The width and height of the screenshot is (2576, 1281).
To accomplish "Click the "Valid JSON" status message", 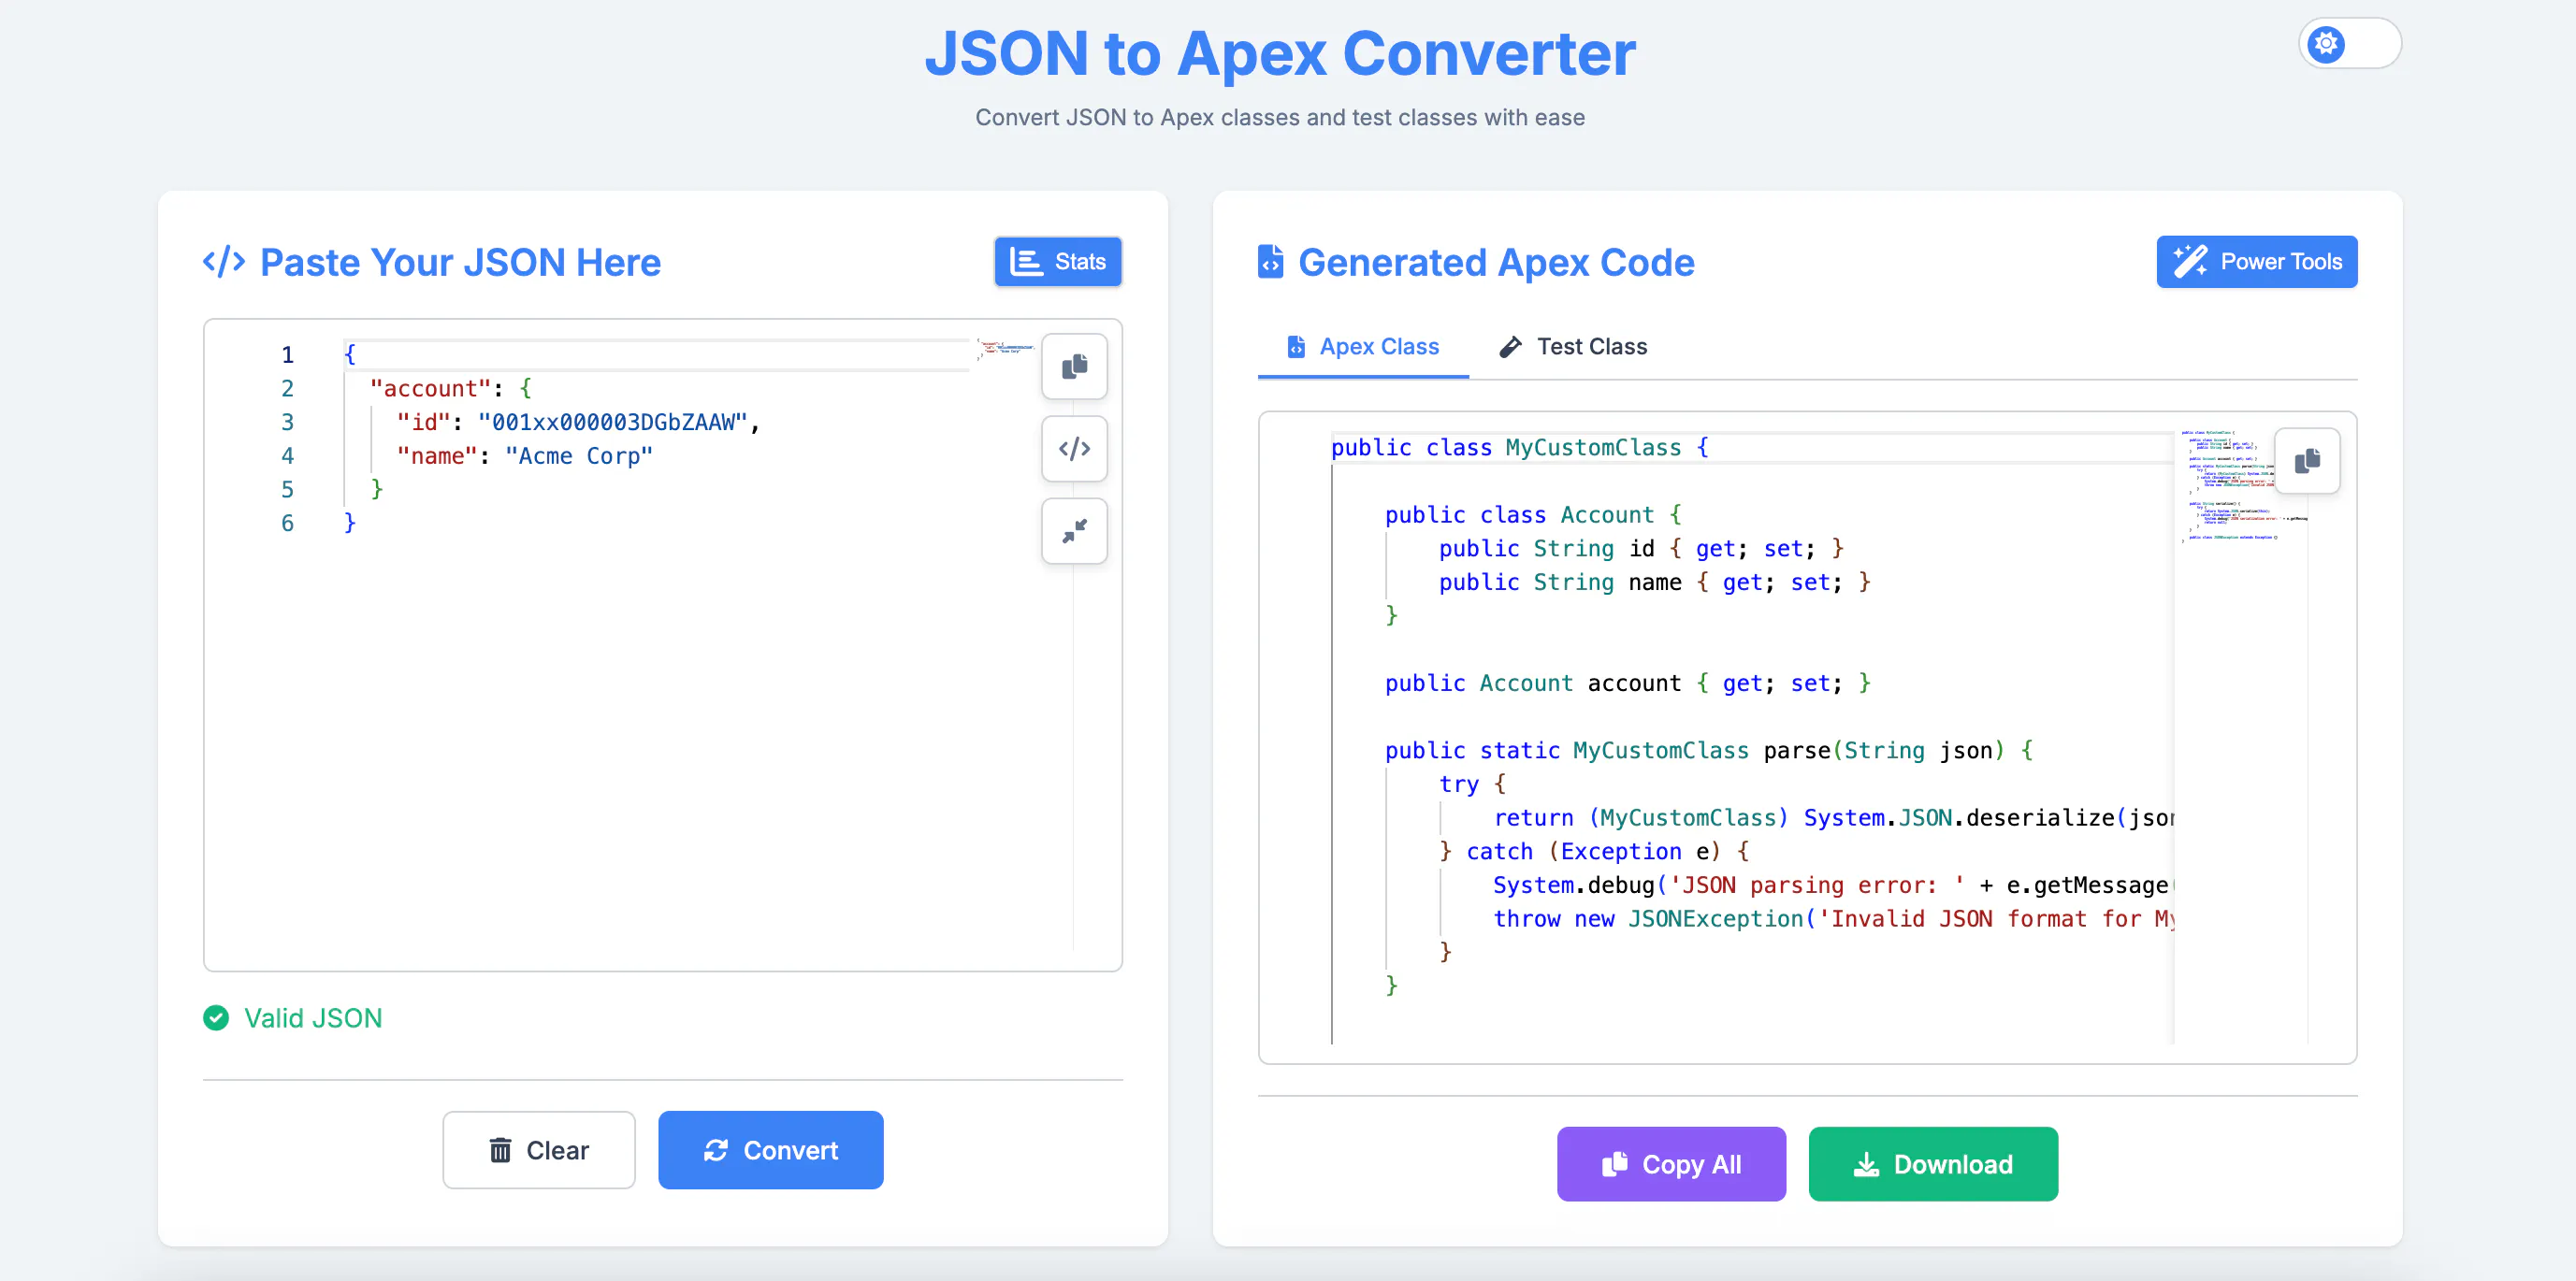I will pos(293,1018).
